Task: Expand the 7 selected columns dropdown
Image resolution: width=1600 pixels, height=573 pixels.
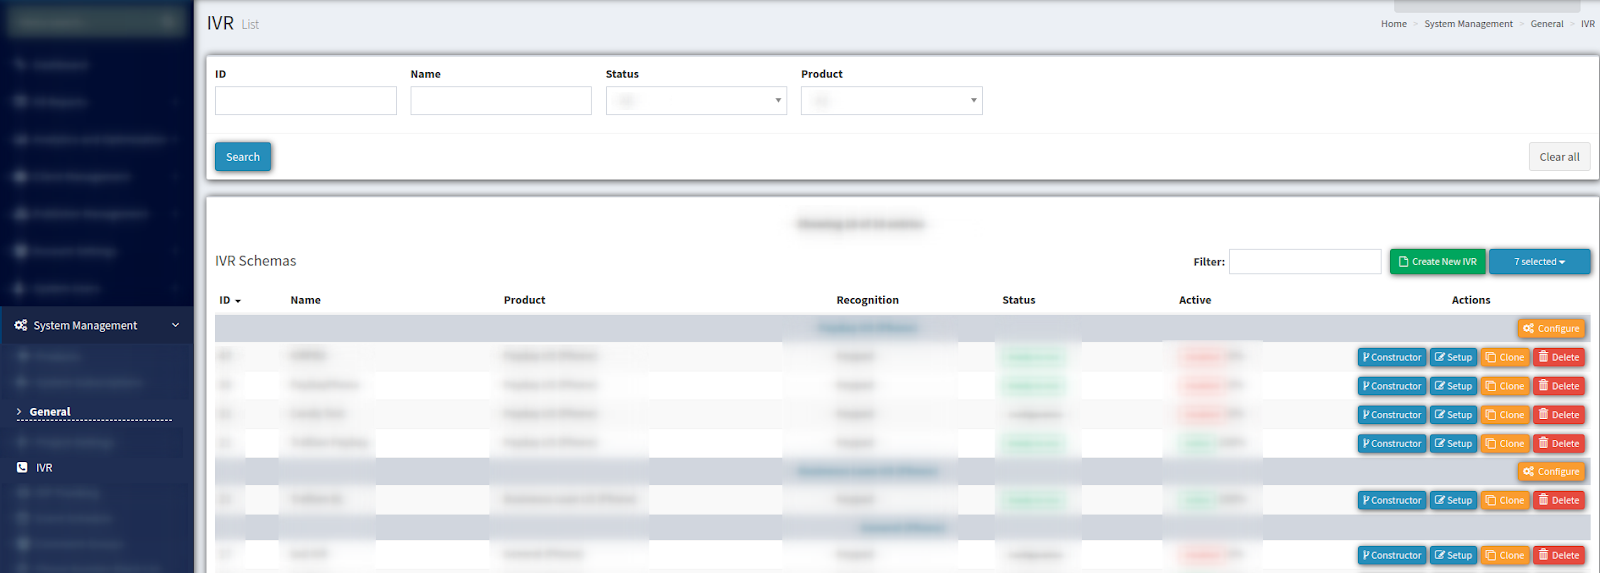Action: [1539, 262]
